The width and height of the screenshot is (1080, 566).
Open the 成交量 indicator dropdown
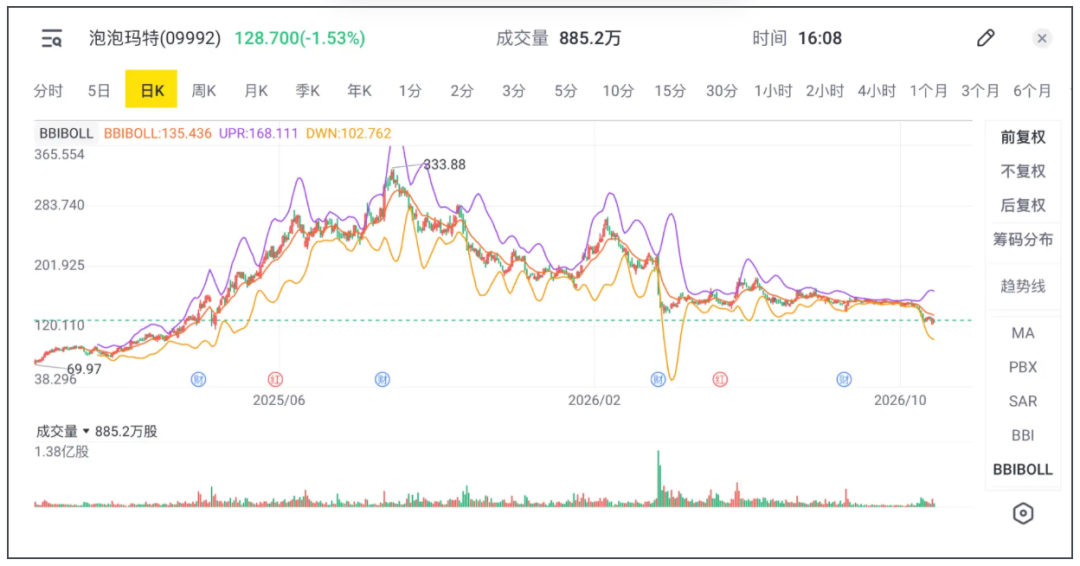coord(63,432)
